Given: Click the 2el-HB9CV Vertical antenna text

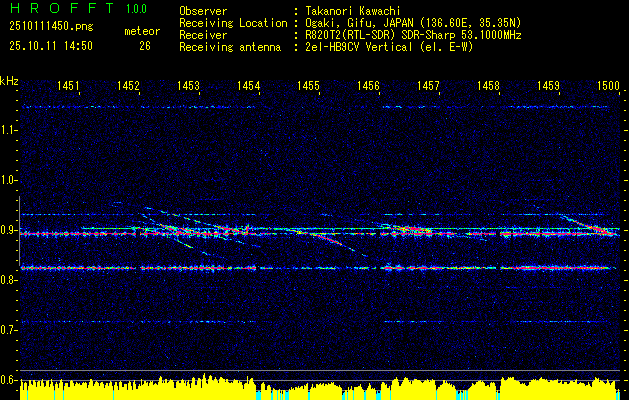Looking at the screenshot, I should point(387,47).
